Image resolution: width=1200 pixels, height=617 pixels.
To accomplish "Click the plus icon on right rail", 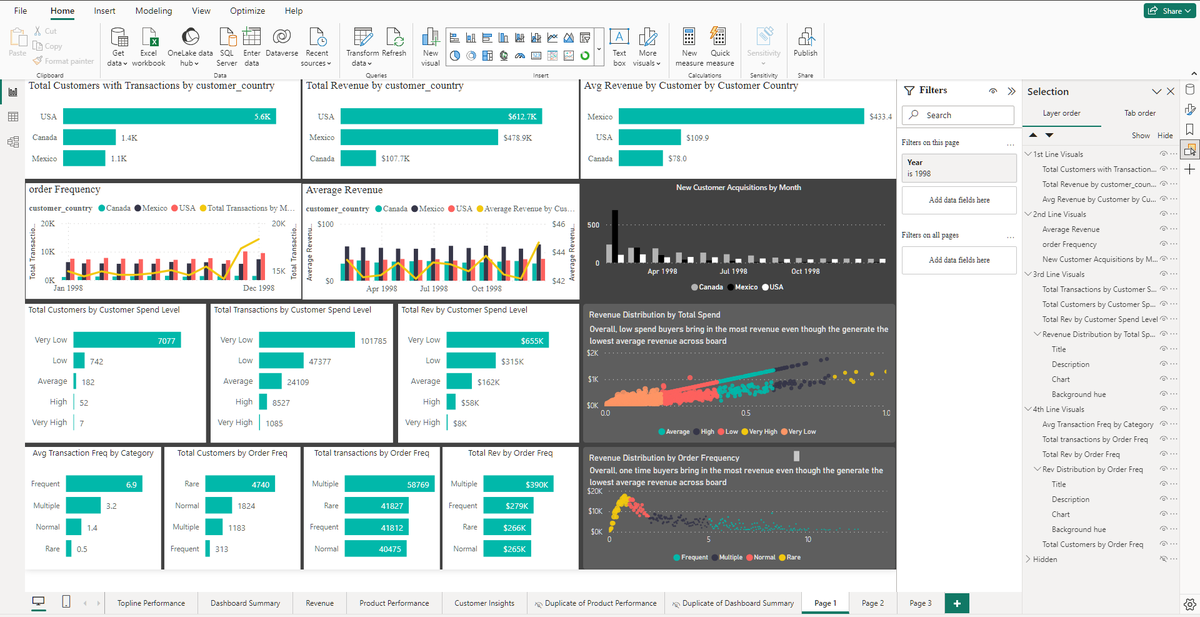I will pos(1189,170).
